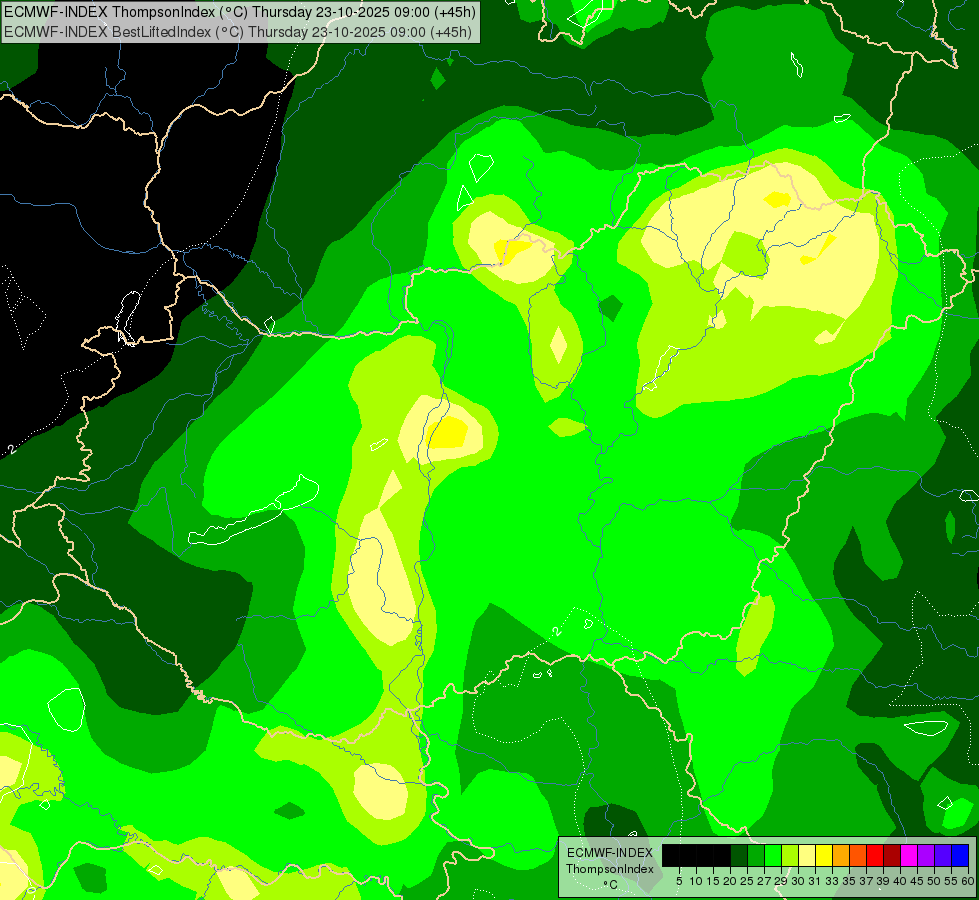Click the ECMWF-INDEX label in legend
This screenshot has height=900, width=979.
610,853
